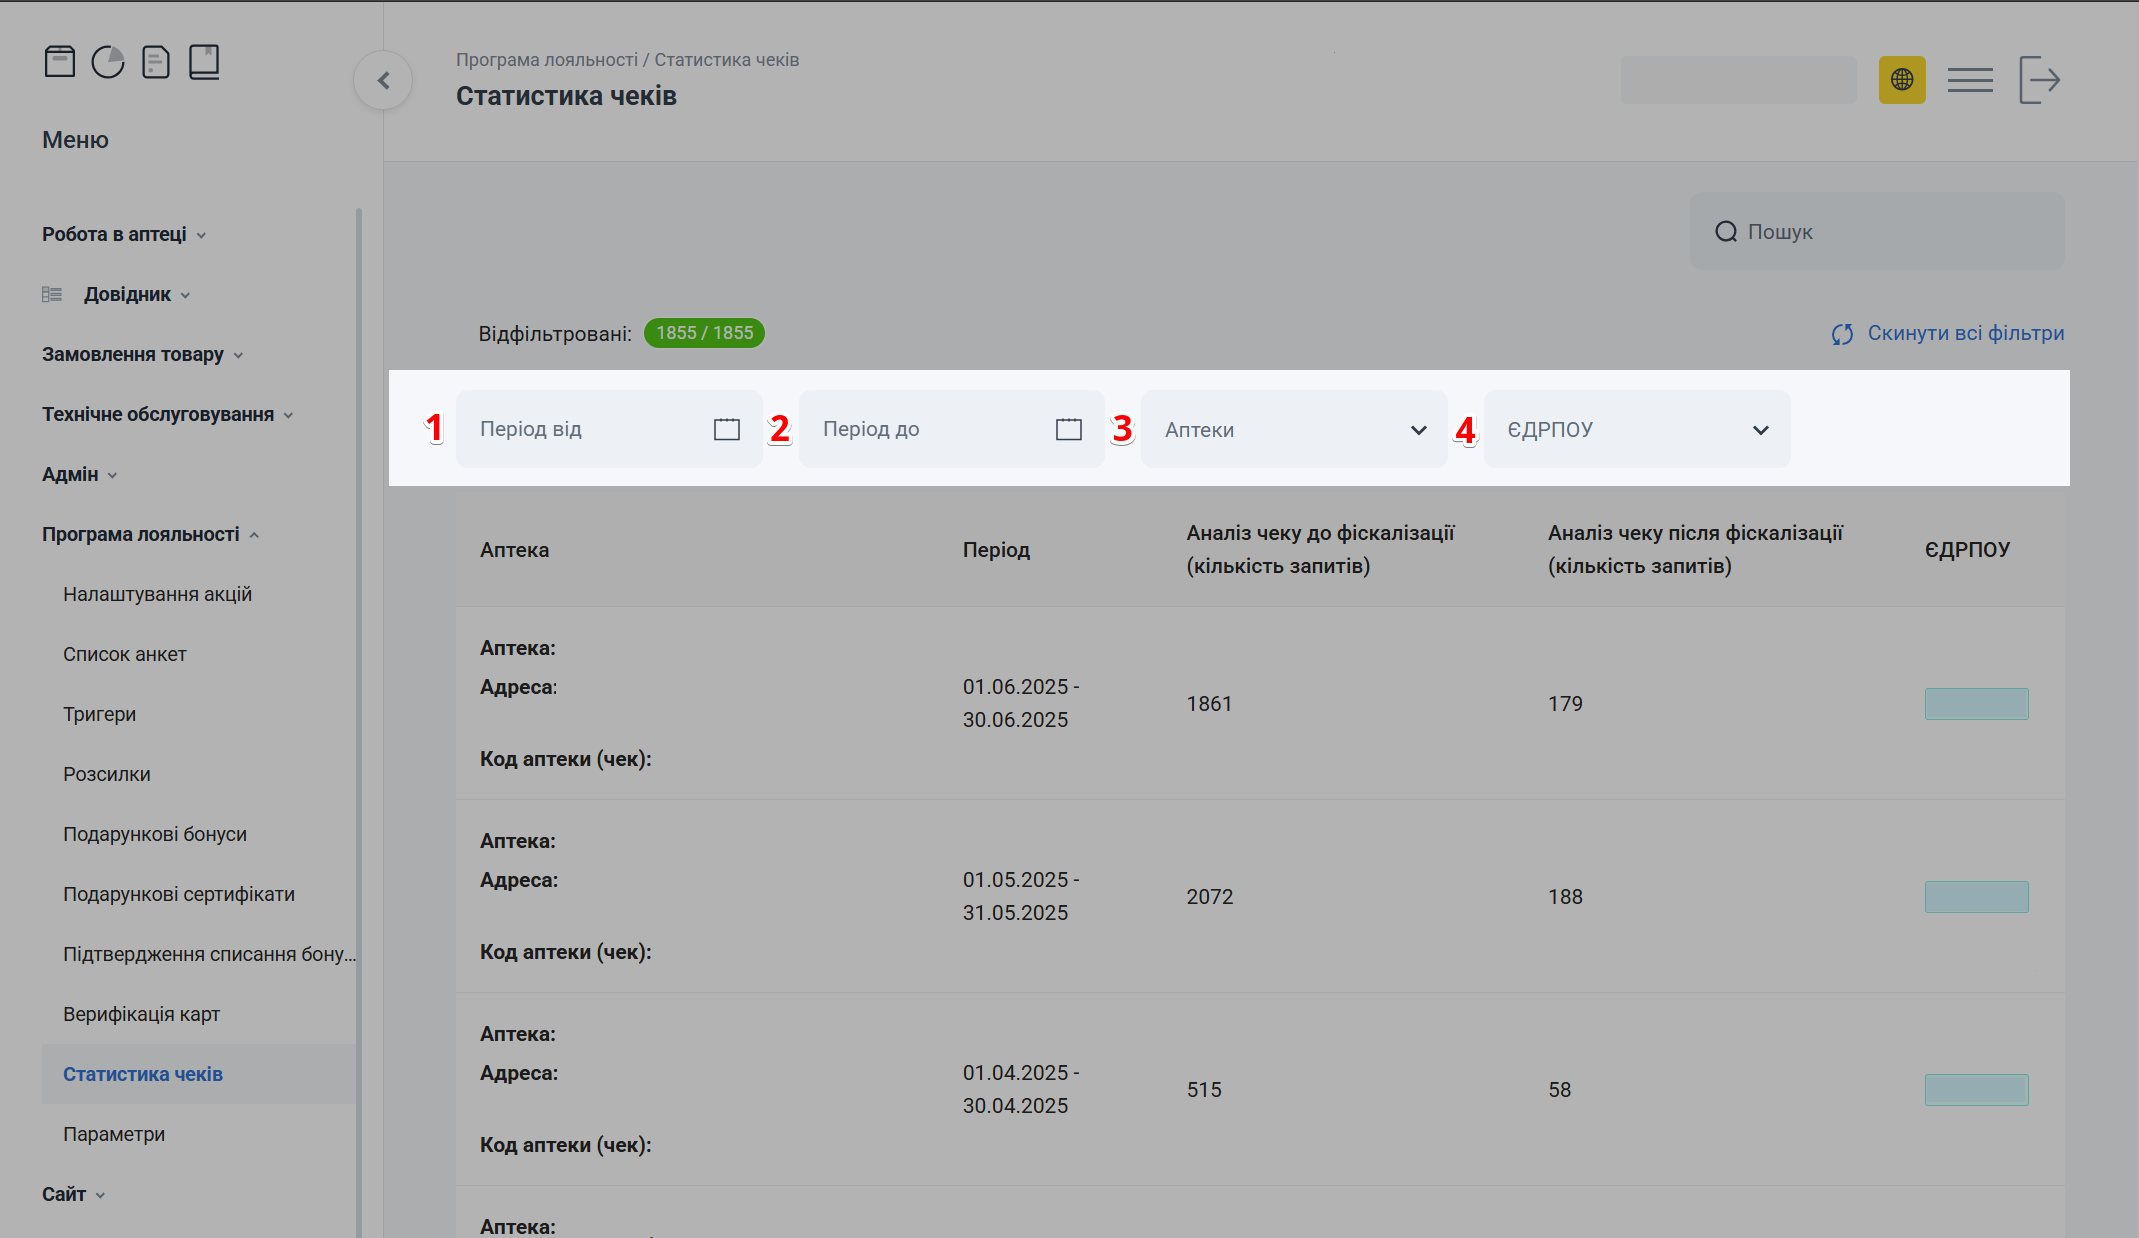Click 'Програма лояльності' breadcrumb link
The height and width of the screenshot is (1238, 2139).
(x=547, y=60)
